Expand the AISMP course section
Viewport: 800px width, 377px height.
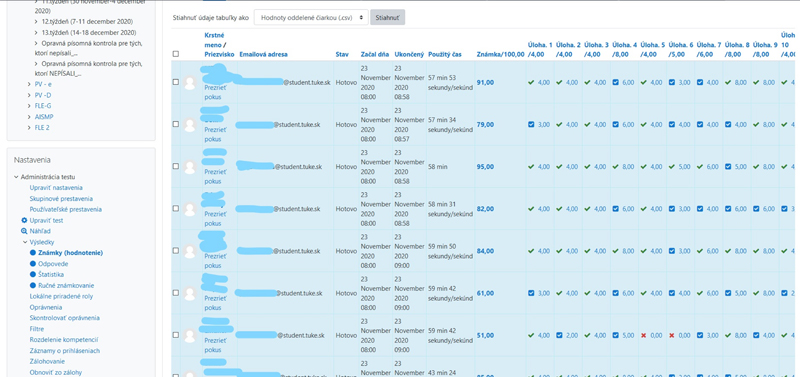30,117
